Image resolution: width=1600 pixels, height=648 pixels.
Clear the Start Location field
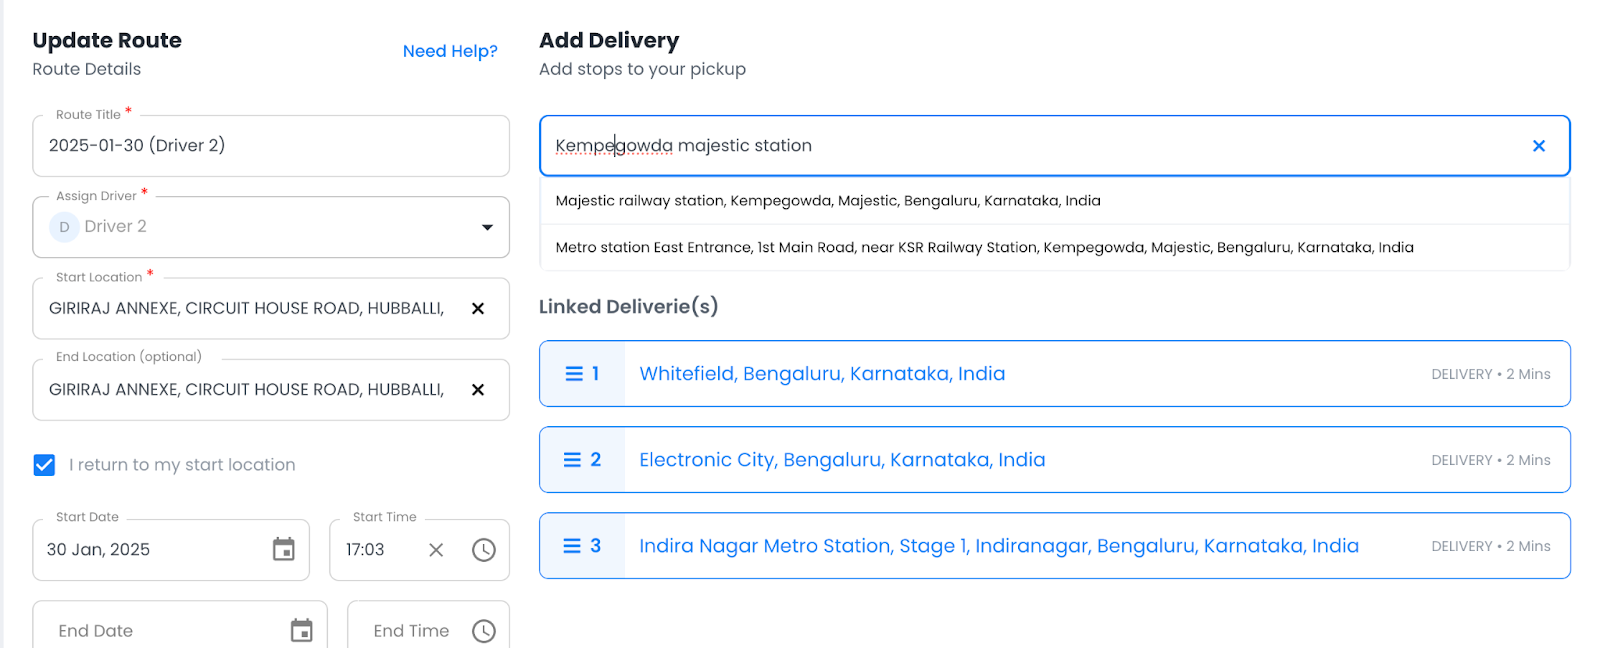pos(478,308)
